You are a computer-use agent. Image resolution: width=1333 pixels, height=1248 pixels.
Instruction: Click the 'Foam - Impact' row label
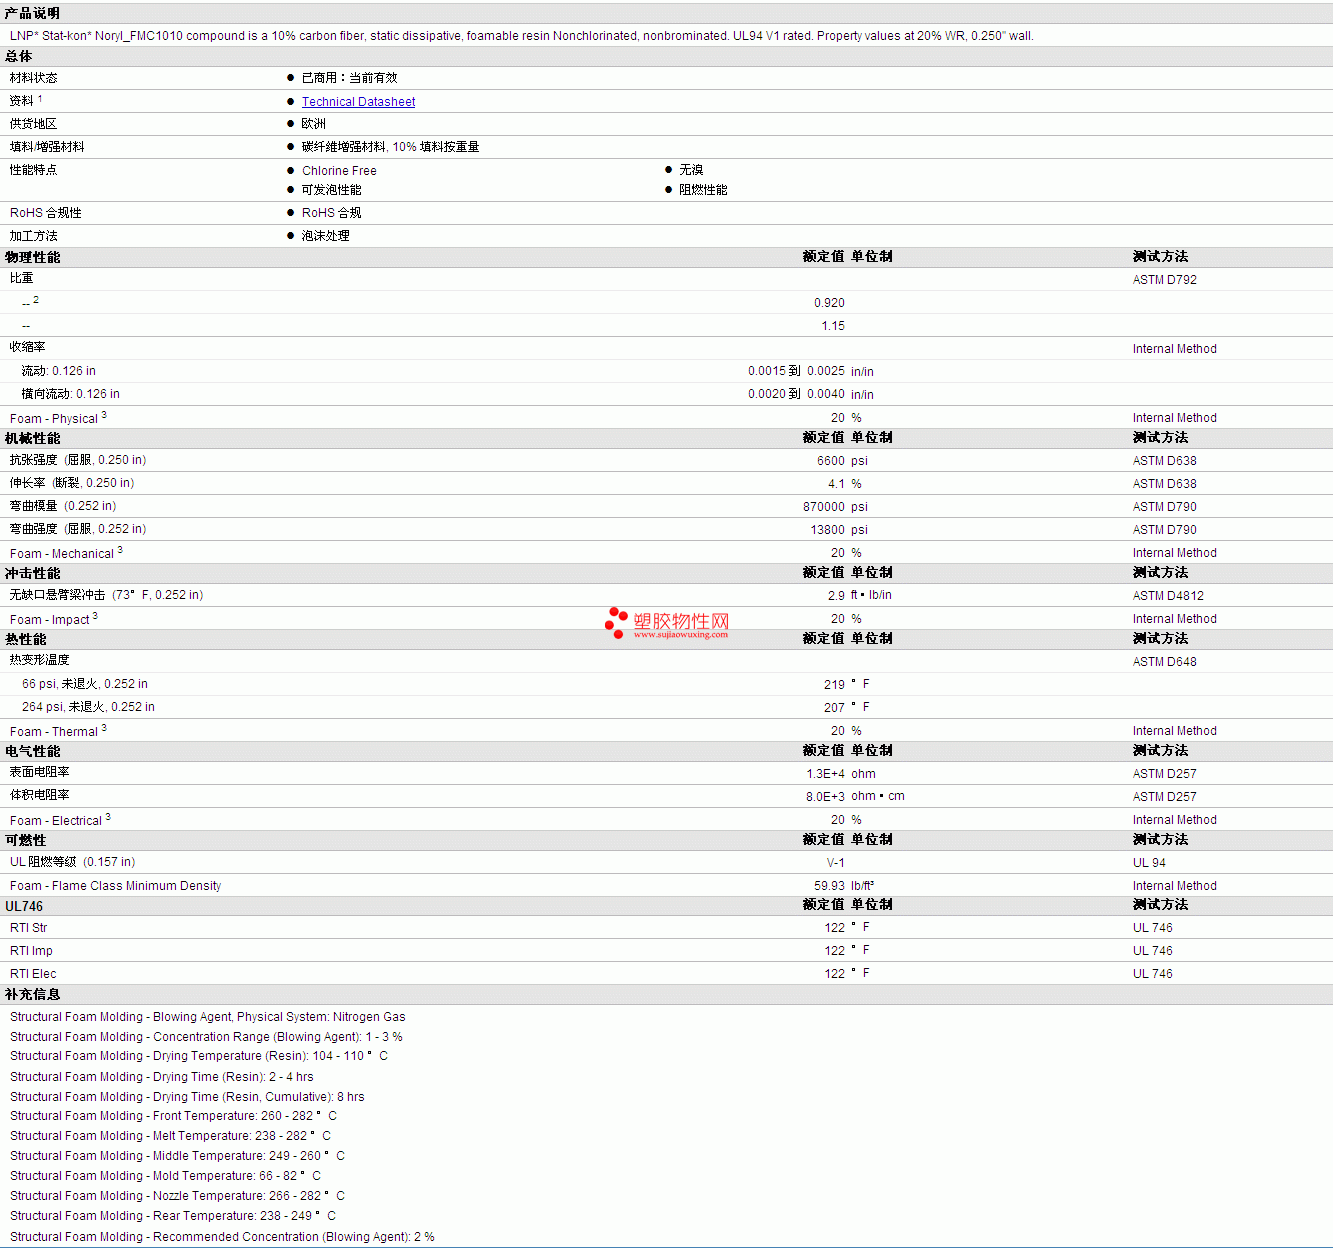(54, 619)
